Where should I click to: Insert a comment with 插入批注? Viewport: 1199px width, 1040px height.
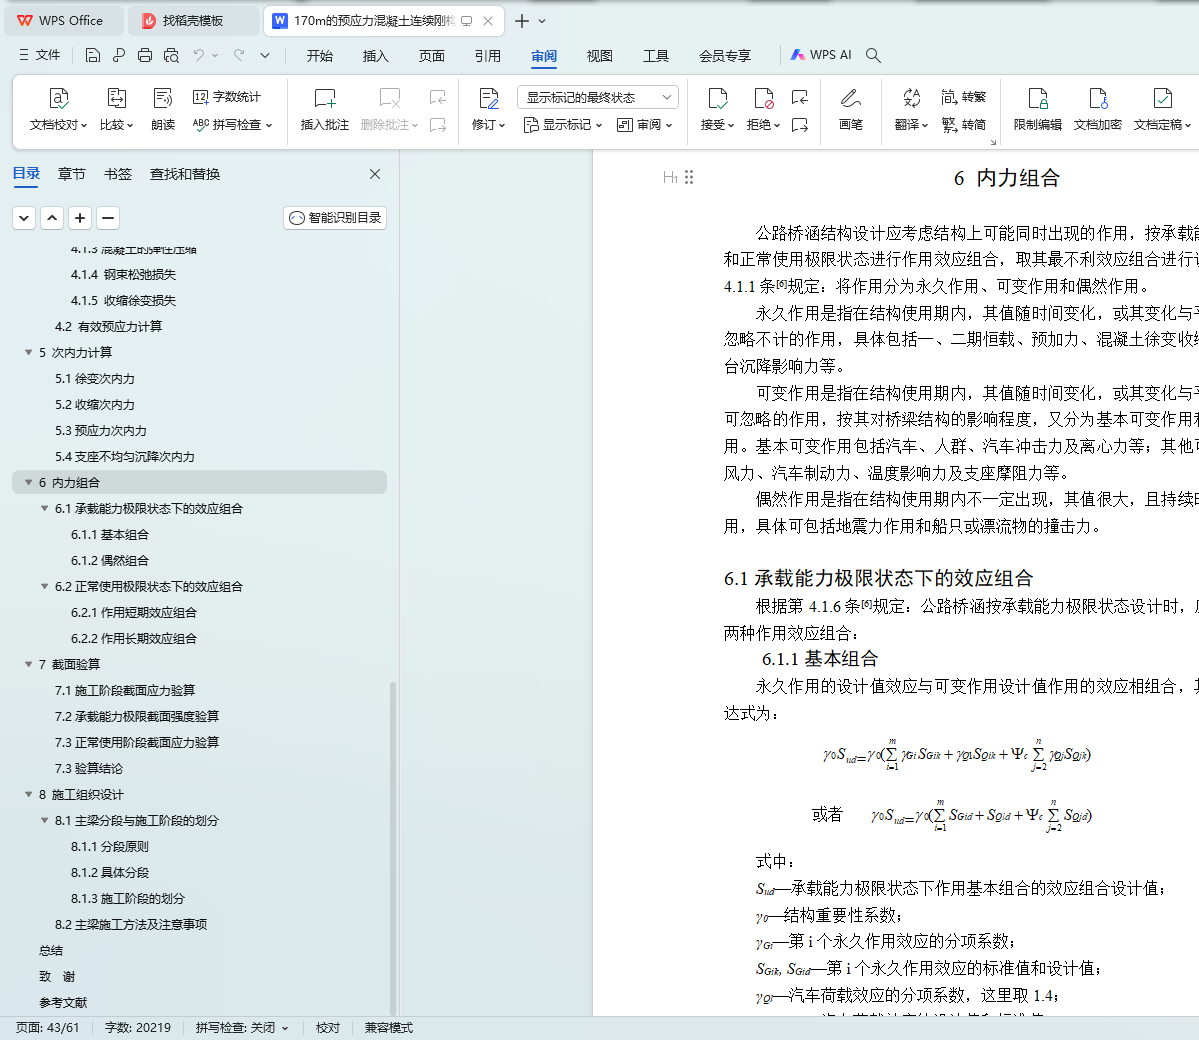pos(325,109)
